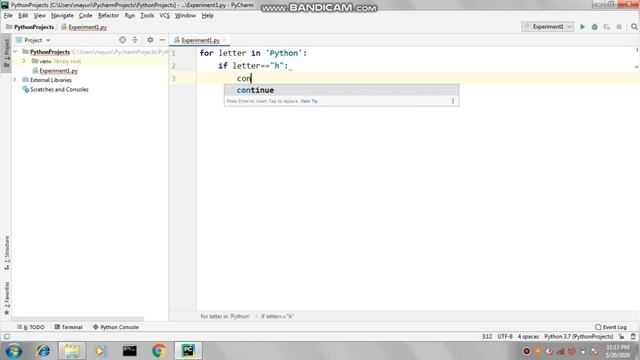640x360 pixels.
Task: Open Windows Start button
Action: pos(13,351)
